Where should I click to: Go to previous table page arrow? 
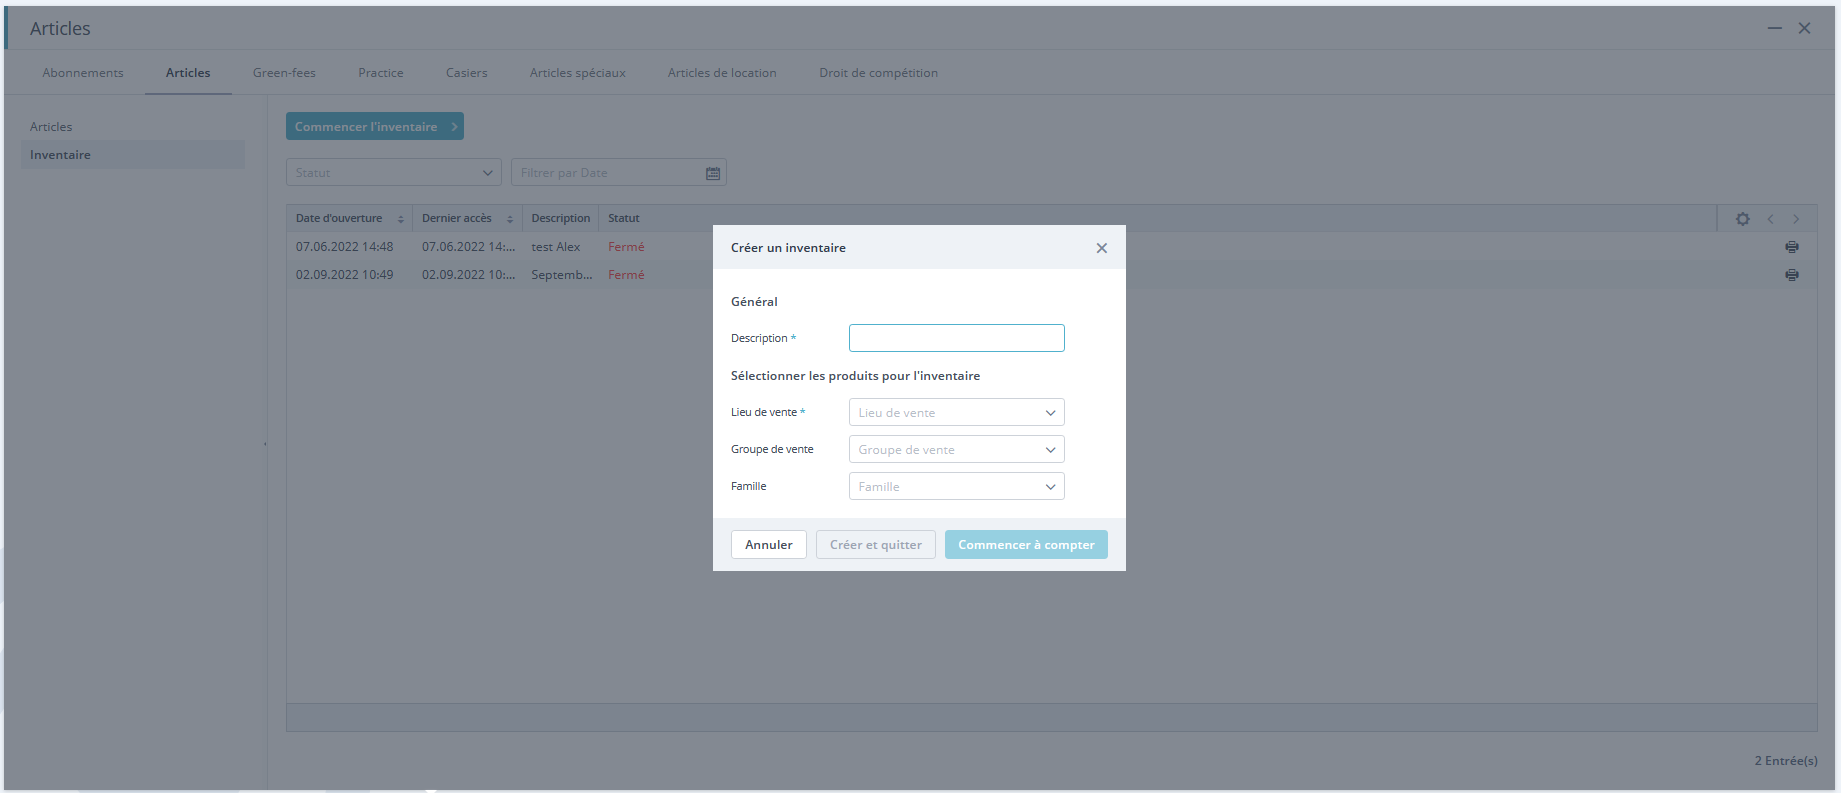tap(1770, 219)
